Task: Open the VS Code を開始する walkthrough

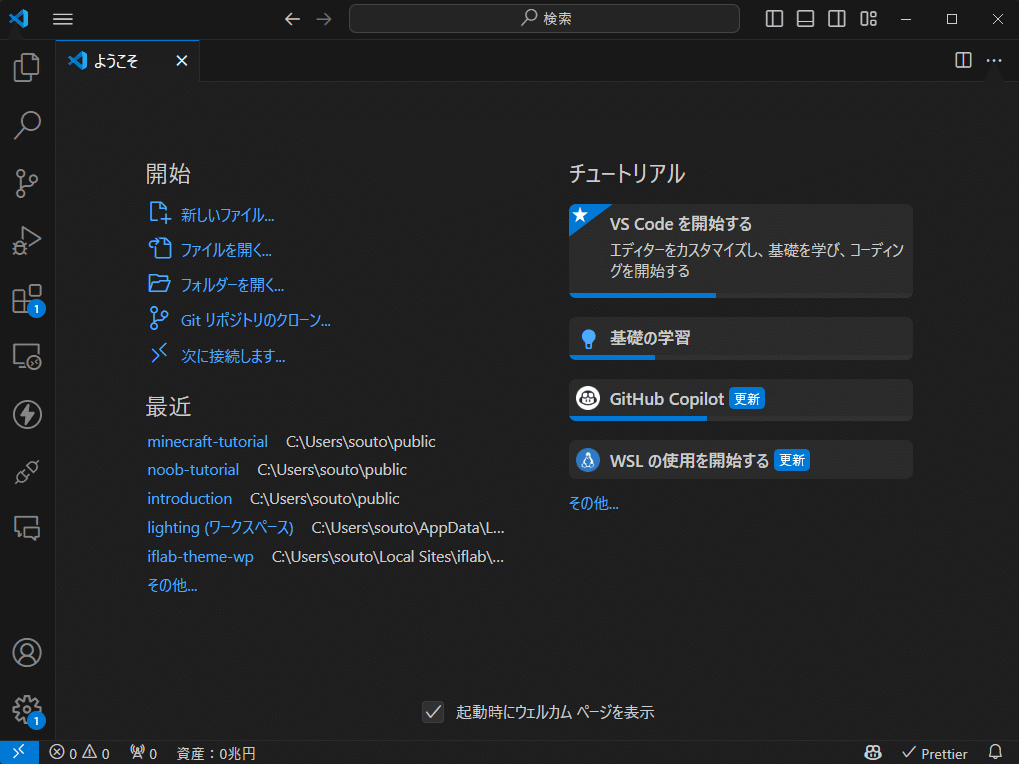Action: [x=741, y=250]
